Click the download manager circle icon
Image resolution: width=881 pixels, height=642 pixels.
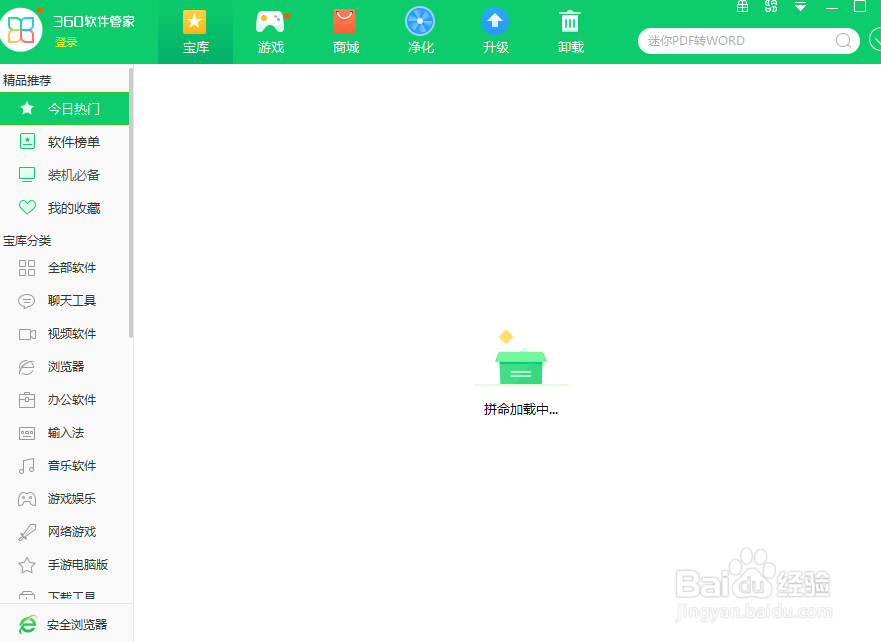876,40
